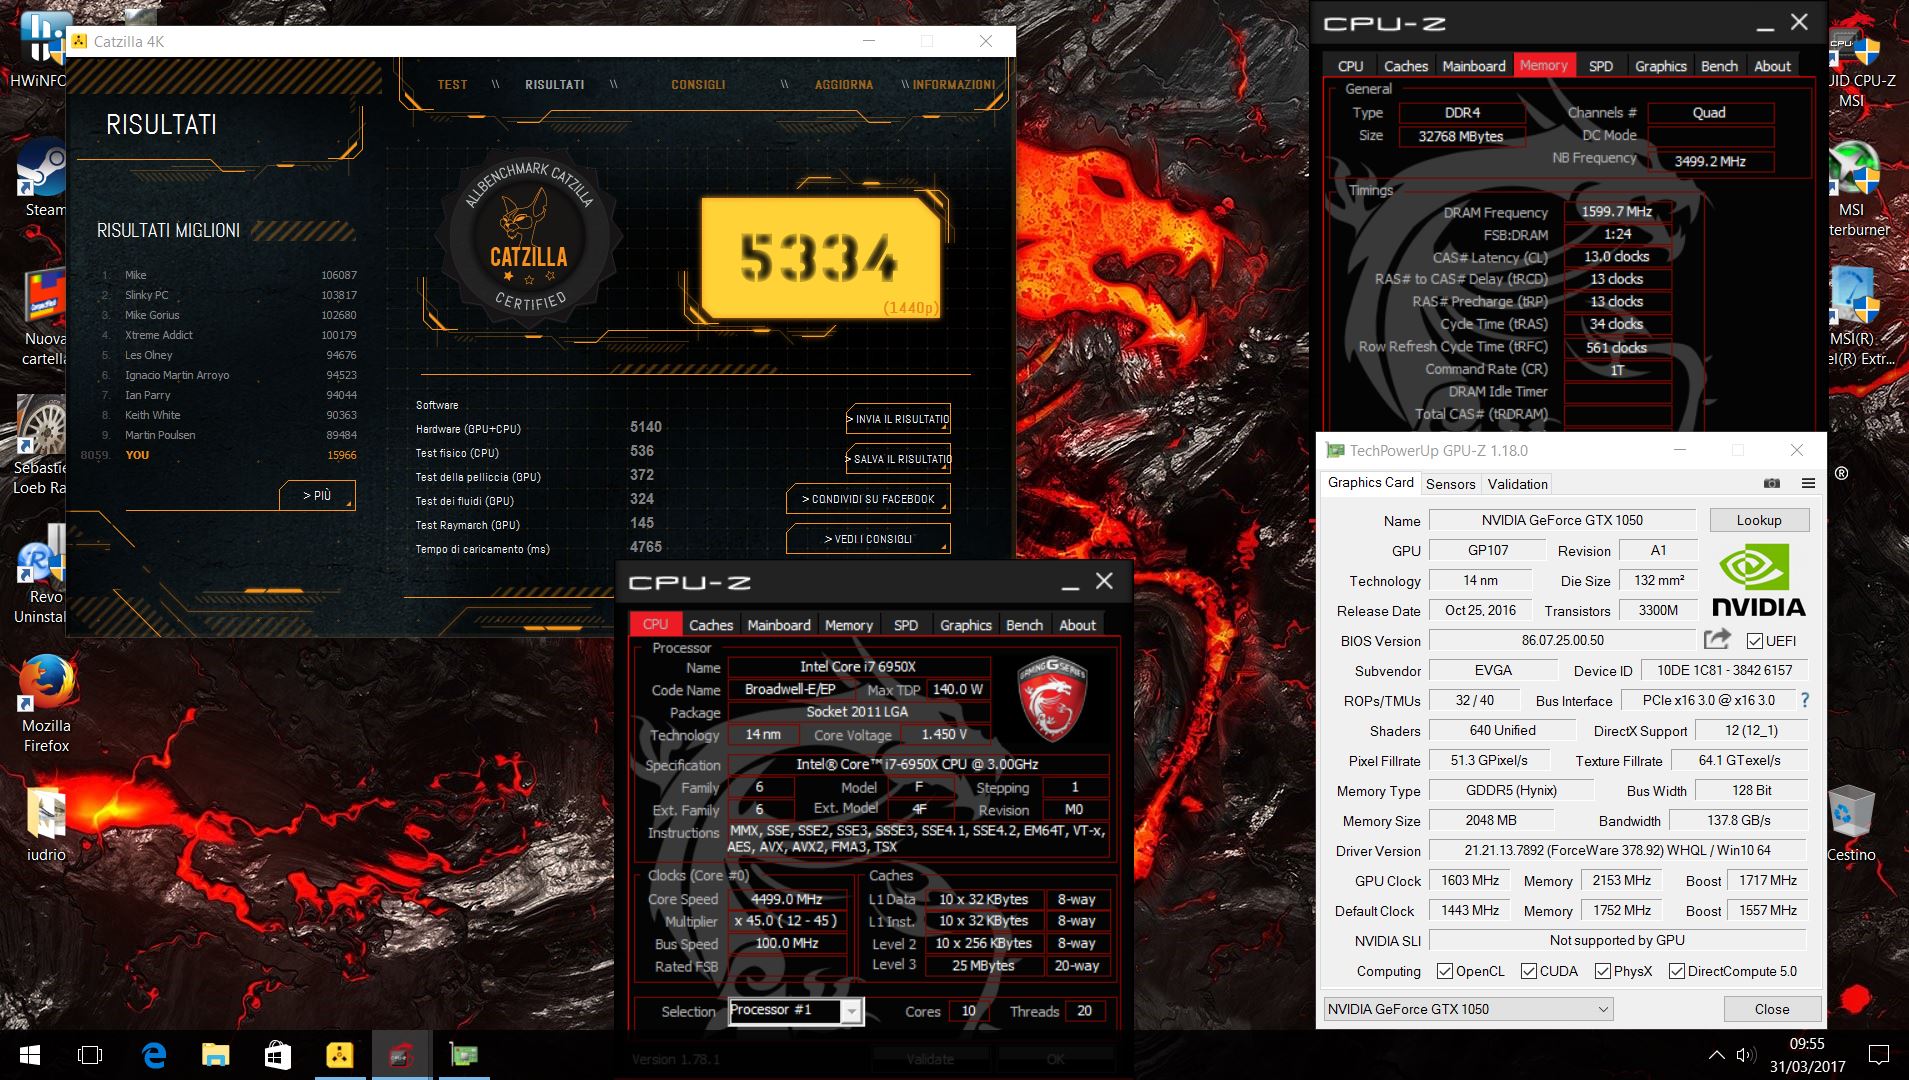
Task: Click the Driver Version field in GPU-Z
Action: 1617,851
